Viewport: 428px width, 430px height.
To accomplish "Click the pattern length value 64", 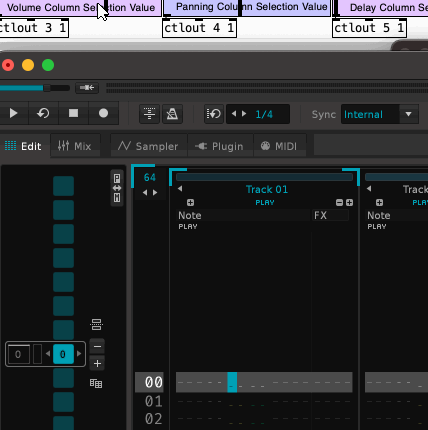I will 150,177.
